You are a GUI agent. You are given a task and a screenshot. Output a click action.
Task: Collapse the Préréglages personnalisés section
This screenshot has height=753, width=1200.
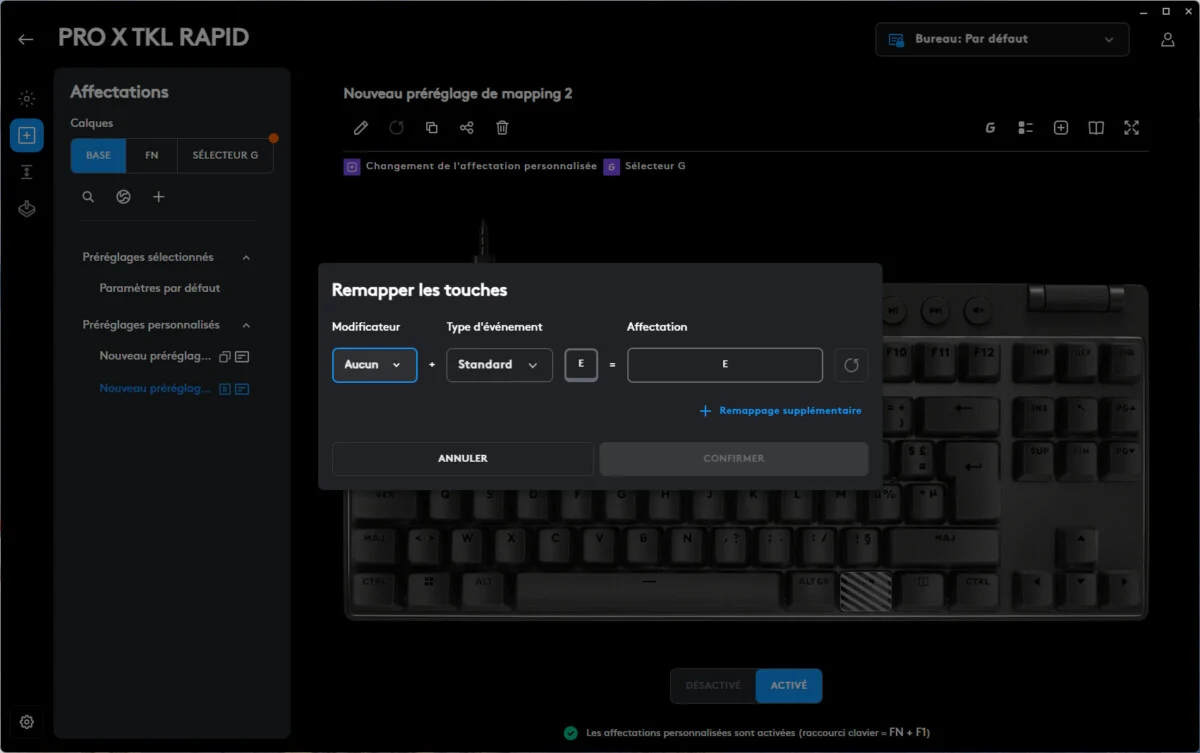coord(246,324)
